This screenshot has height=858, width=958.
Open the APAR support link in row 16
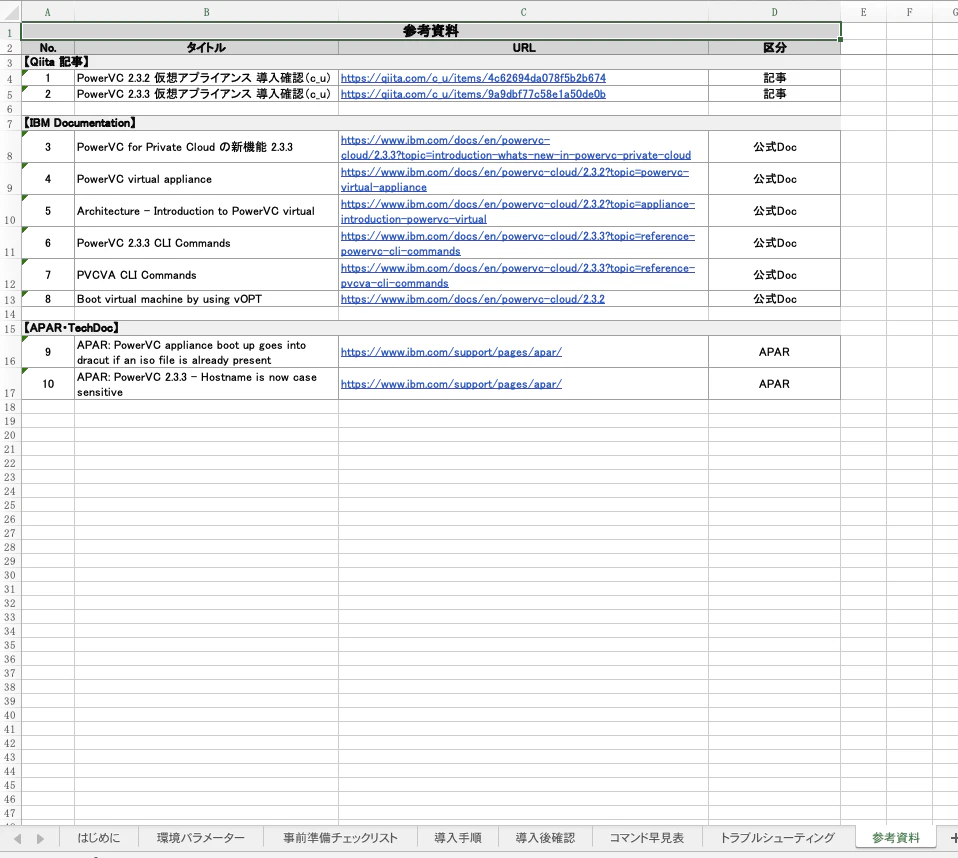(451, 352)
